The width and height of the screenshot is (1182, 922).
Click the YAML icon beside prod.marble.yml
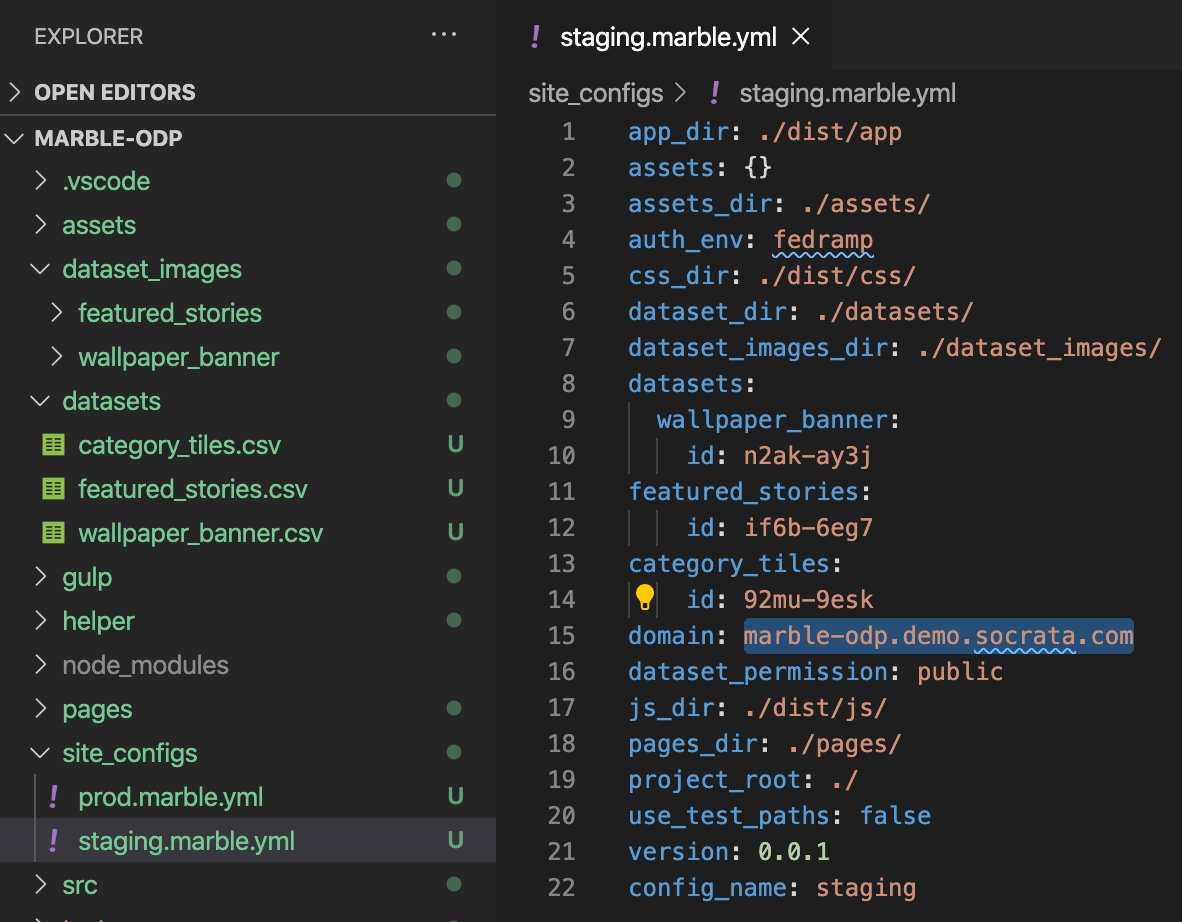[54, 797]
